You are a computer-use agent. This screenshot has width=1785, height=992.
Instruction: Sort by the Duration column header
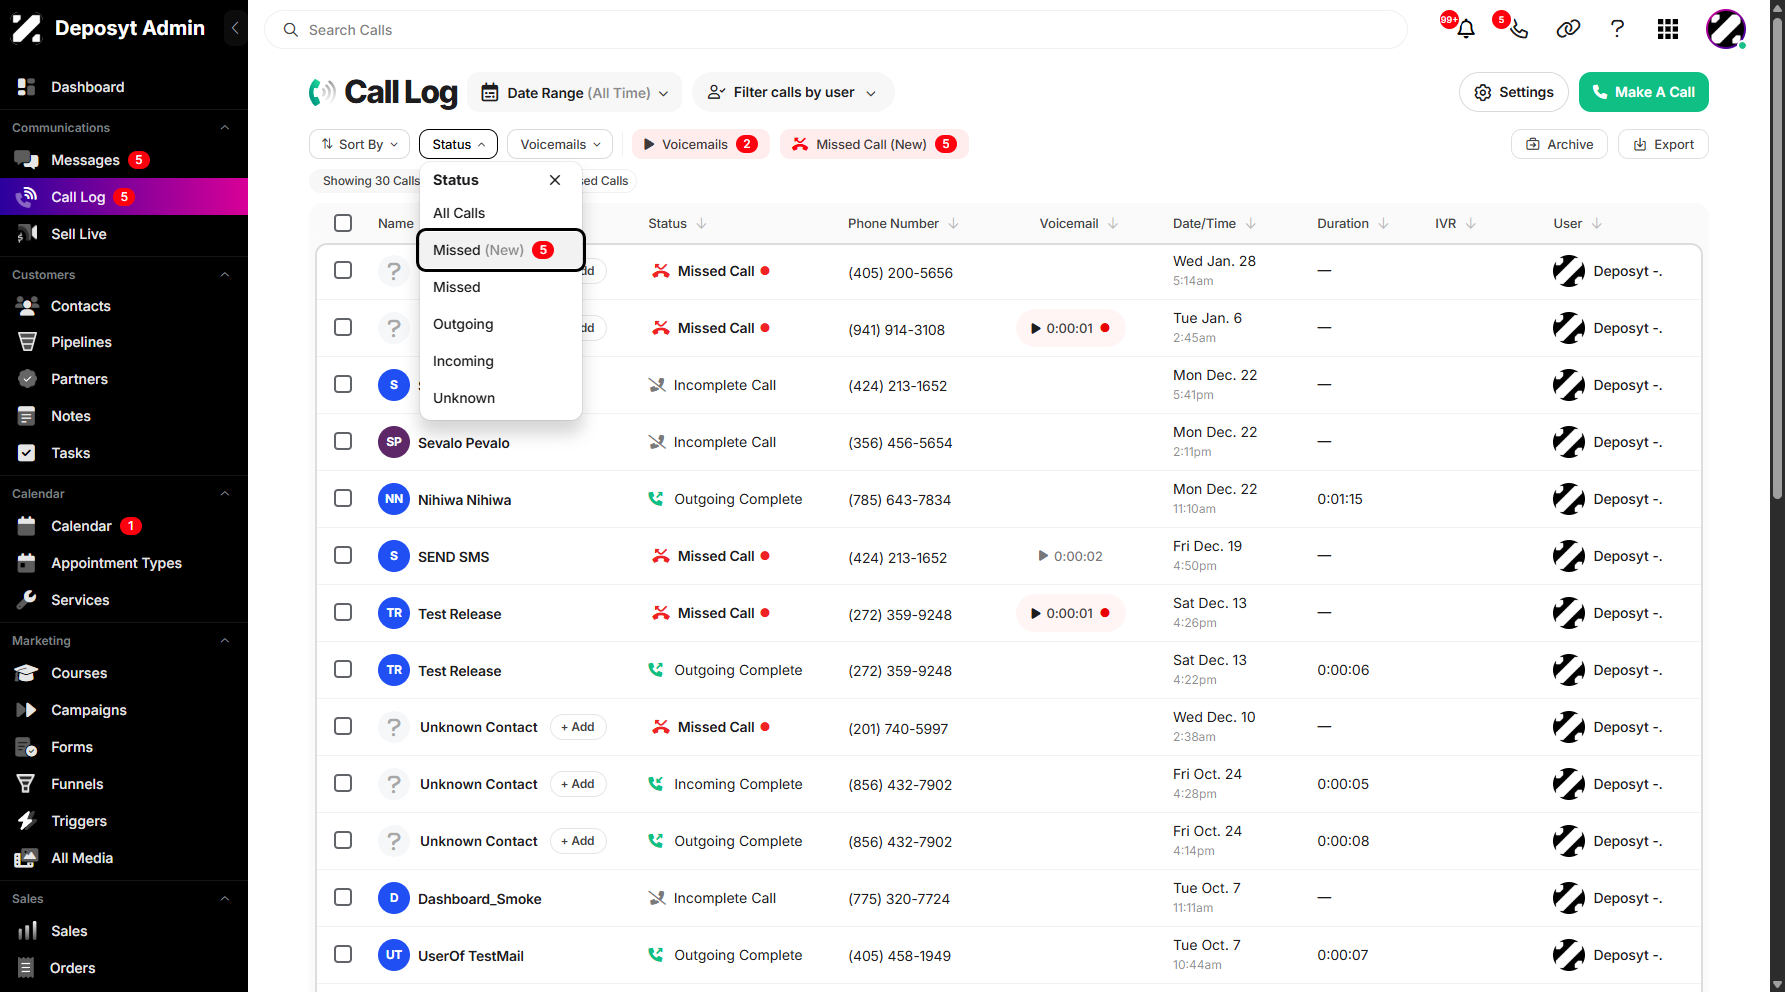(1352, 223)
